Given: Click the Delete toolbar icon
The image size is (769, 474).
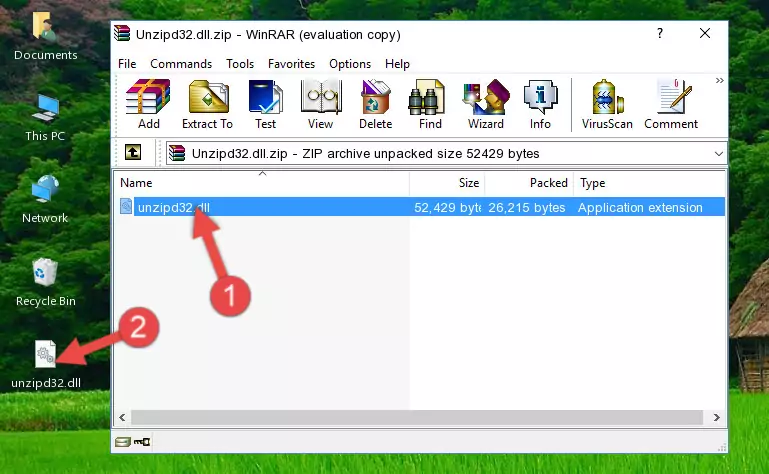Looking at the screenshot, I should point(375,105).
